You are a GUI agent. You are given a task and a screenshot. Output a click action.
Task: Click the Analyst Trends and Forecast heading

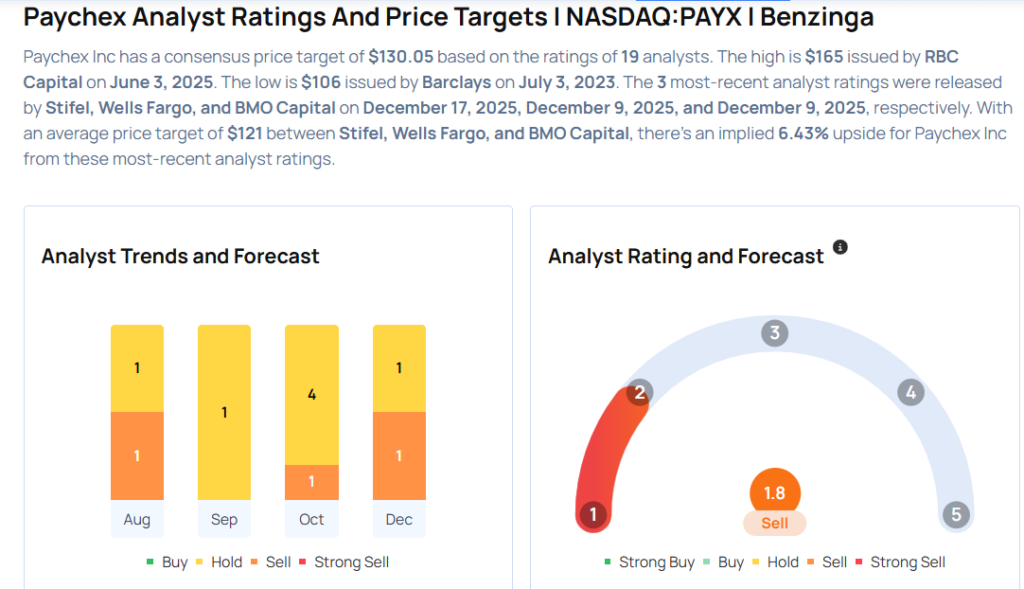(x=180, y=256)
